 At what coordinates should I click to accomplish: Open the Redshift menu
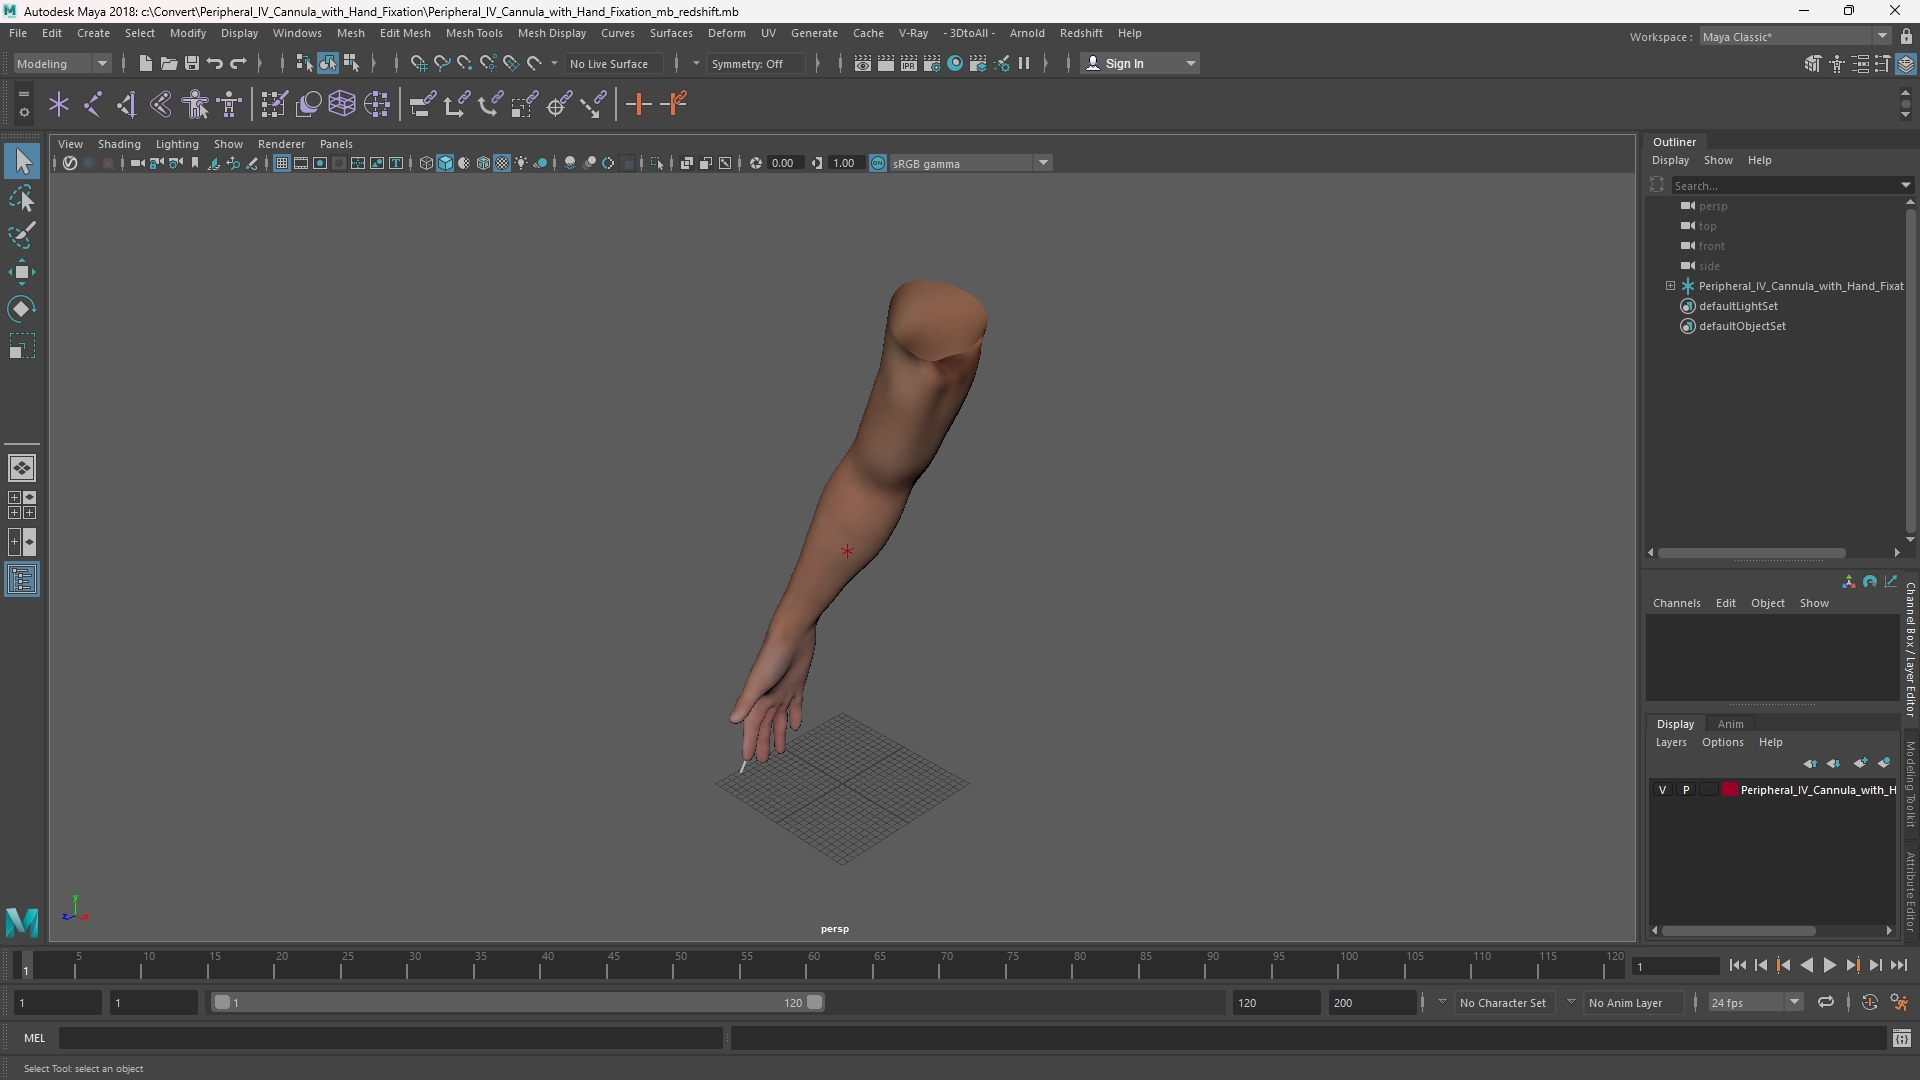[1081, 33]
